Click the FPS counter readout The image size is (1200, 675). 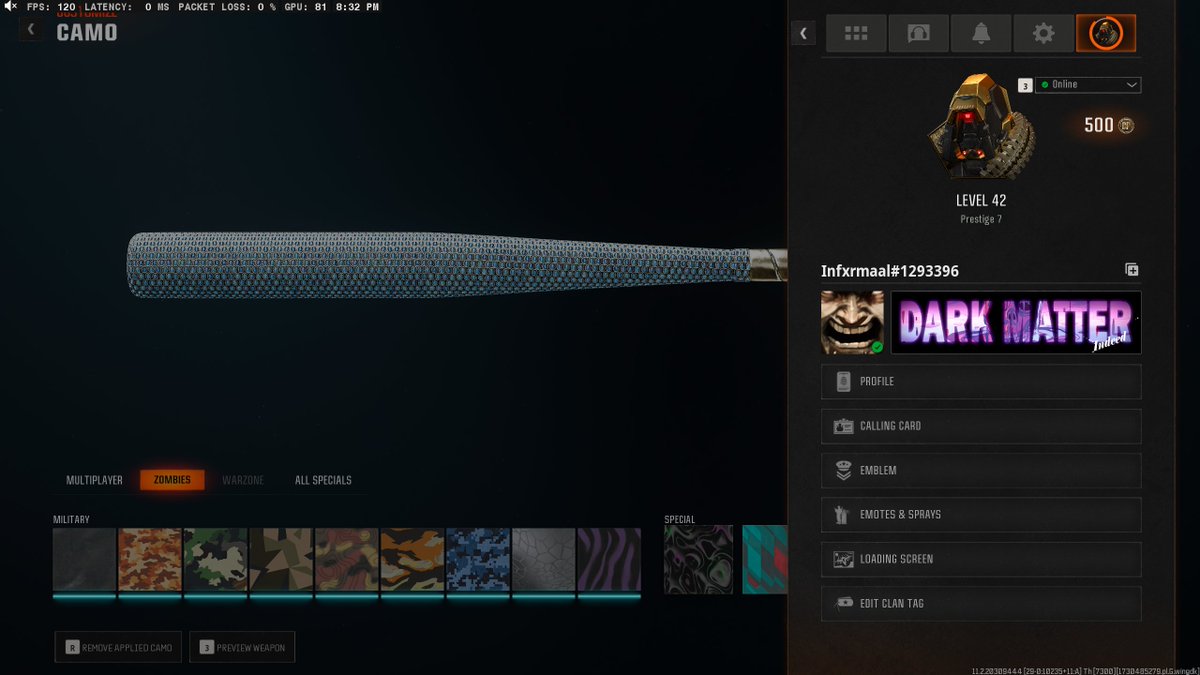click(x=51, y=7)
